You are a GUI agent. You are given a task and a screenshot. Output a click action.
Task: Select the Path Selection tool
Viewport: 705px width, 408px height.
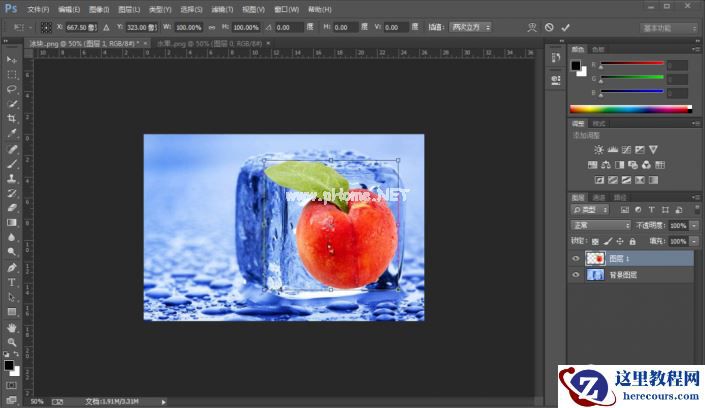click(12, 297)
